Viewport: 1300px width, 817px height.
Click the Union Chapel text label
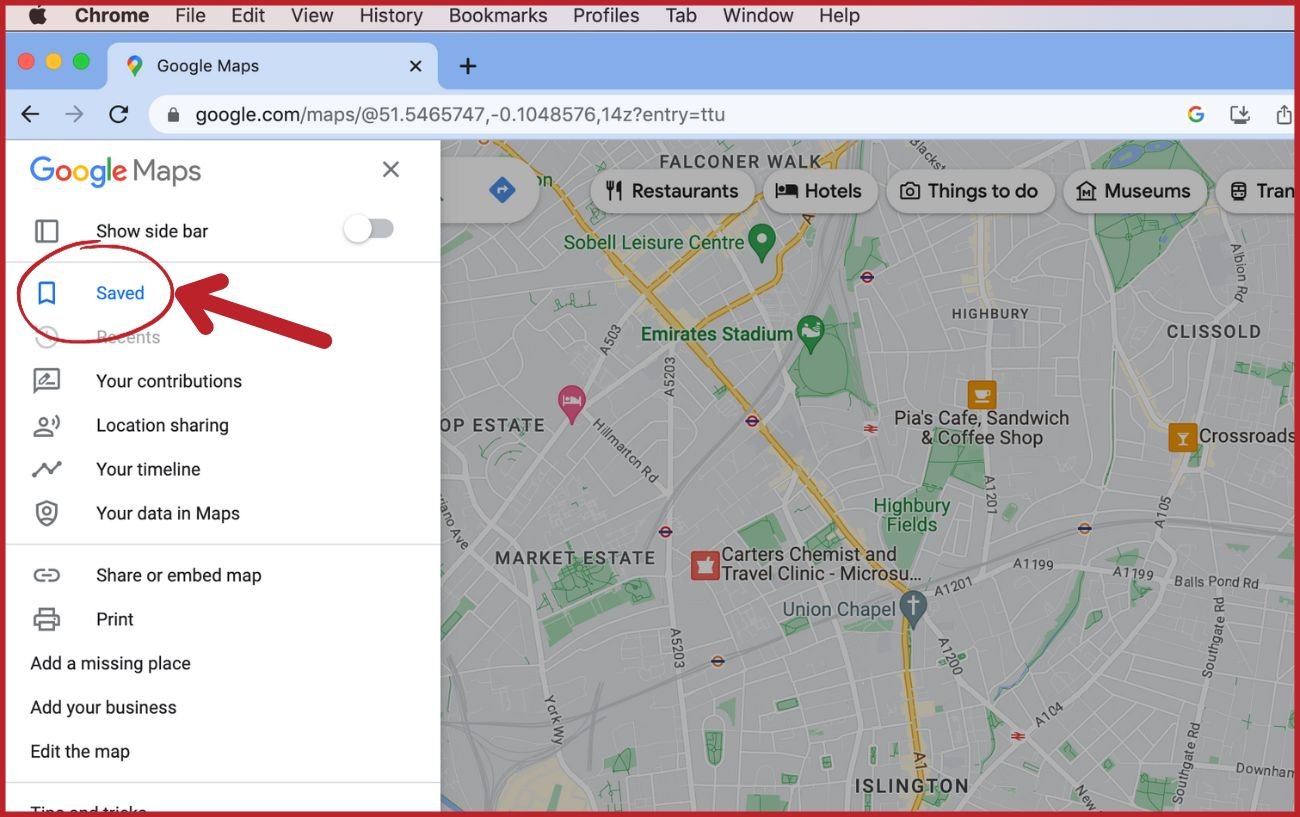838,609
